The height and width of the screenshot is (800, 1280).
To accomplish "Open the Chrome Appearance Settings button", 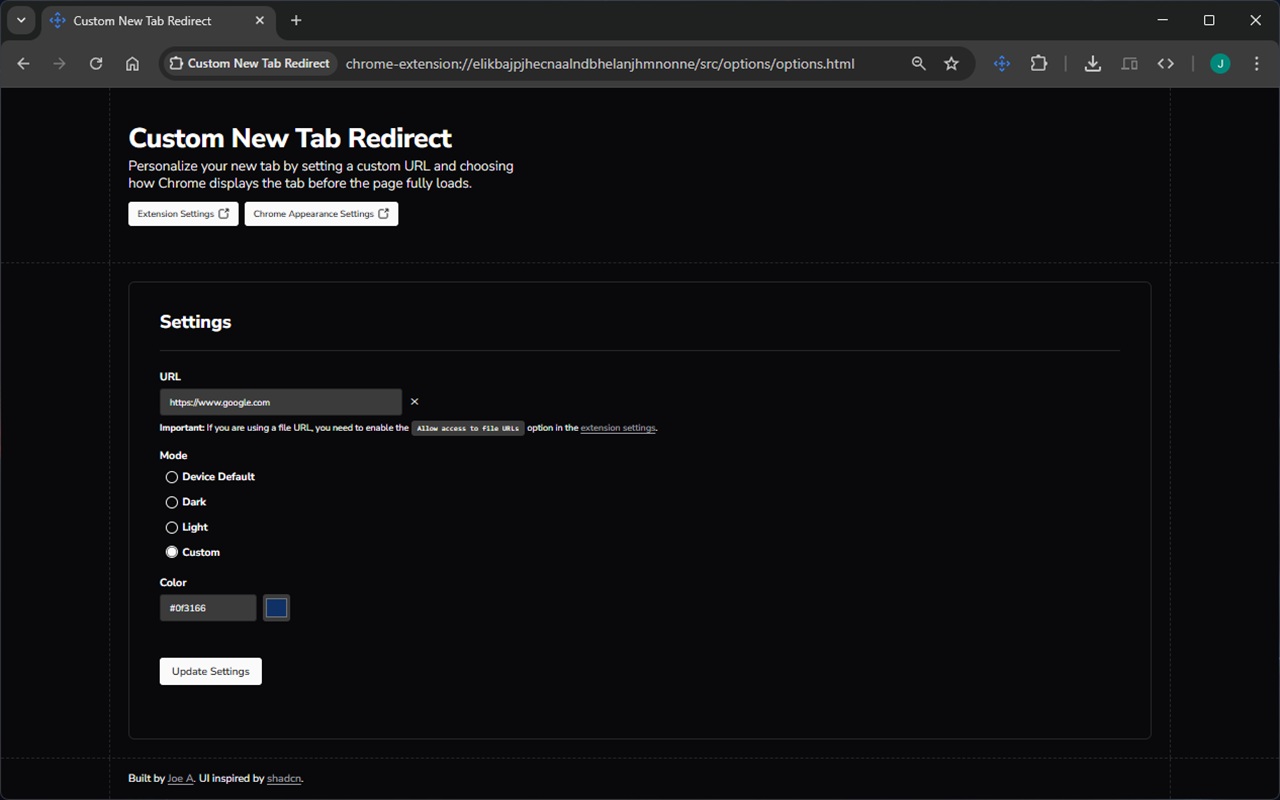I will tap(321, 214).
